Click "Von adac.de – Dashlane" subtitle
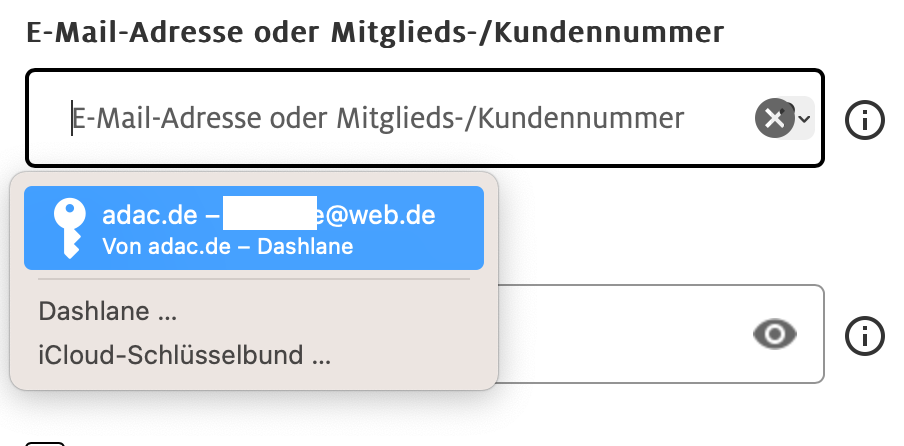Image resolution: width=904 pixels, height=446 pixels. [227, 246]
